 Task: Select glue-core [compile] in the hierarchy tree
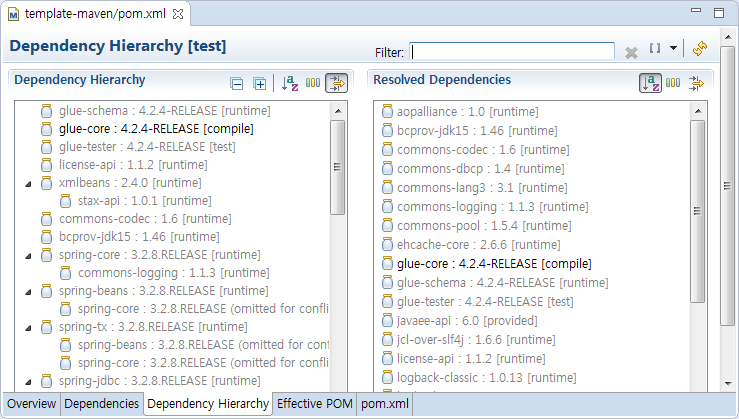[x=156, y=129]
